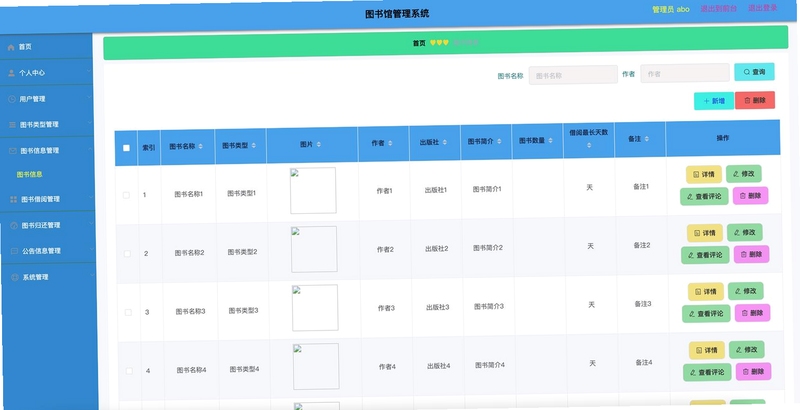Click the person icon beside 个人中心
This screenshot has height=410, width=800.
(x=11, y=73)
